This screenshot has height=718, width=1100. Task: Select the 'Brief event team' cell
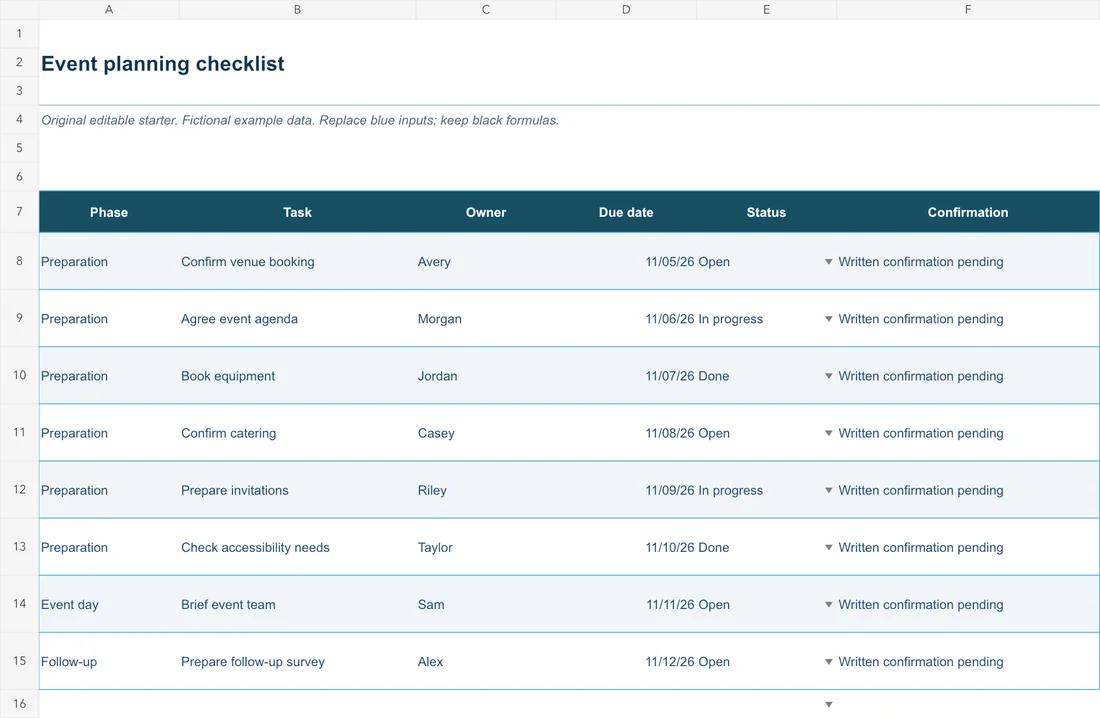pos(297,604)
